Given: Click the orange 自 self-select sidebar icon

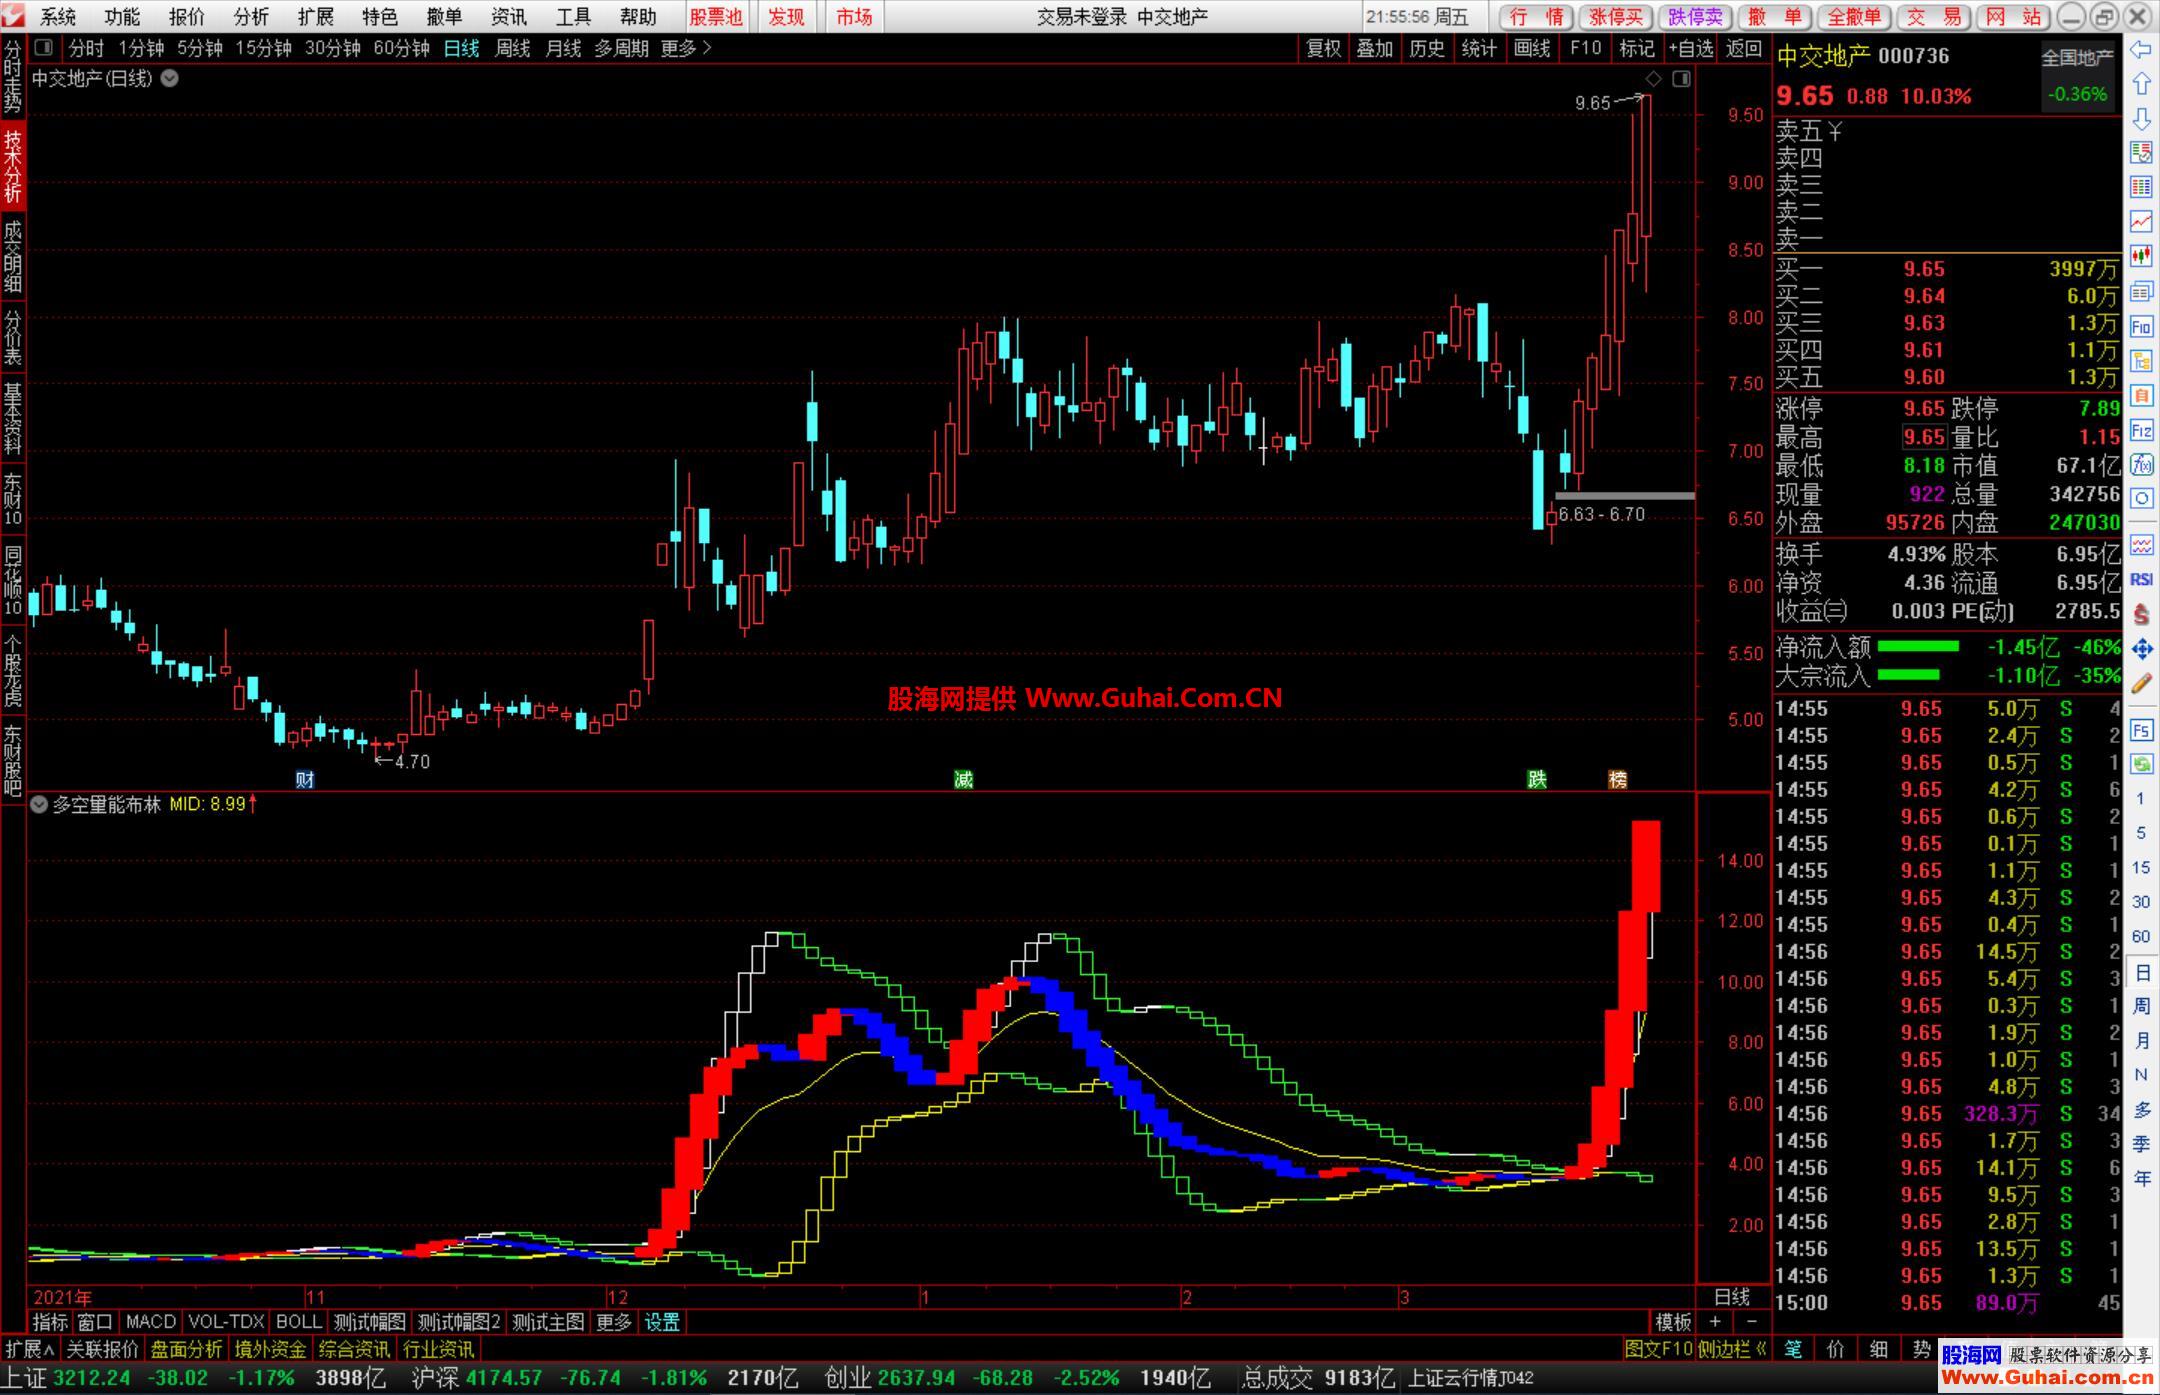Looking at the screenshot, I should pyautogui.click(x=2141, y=396).
